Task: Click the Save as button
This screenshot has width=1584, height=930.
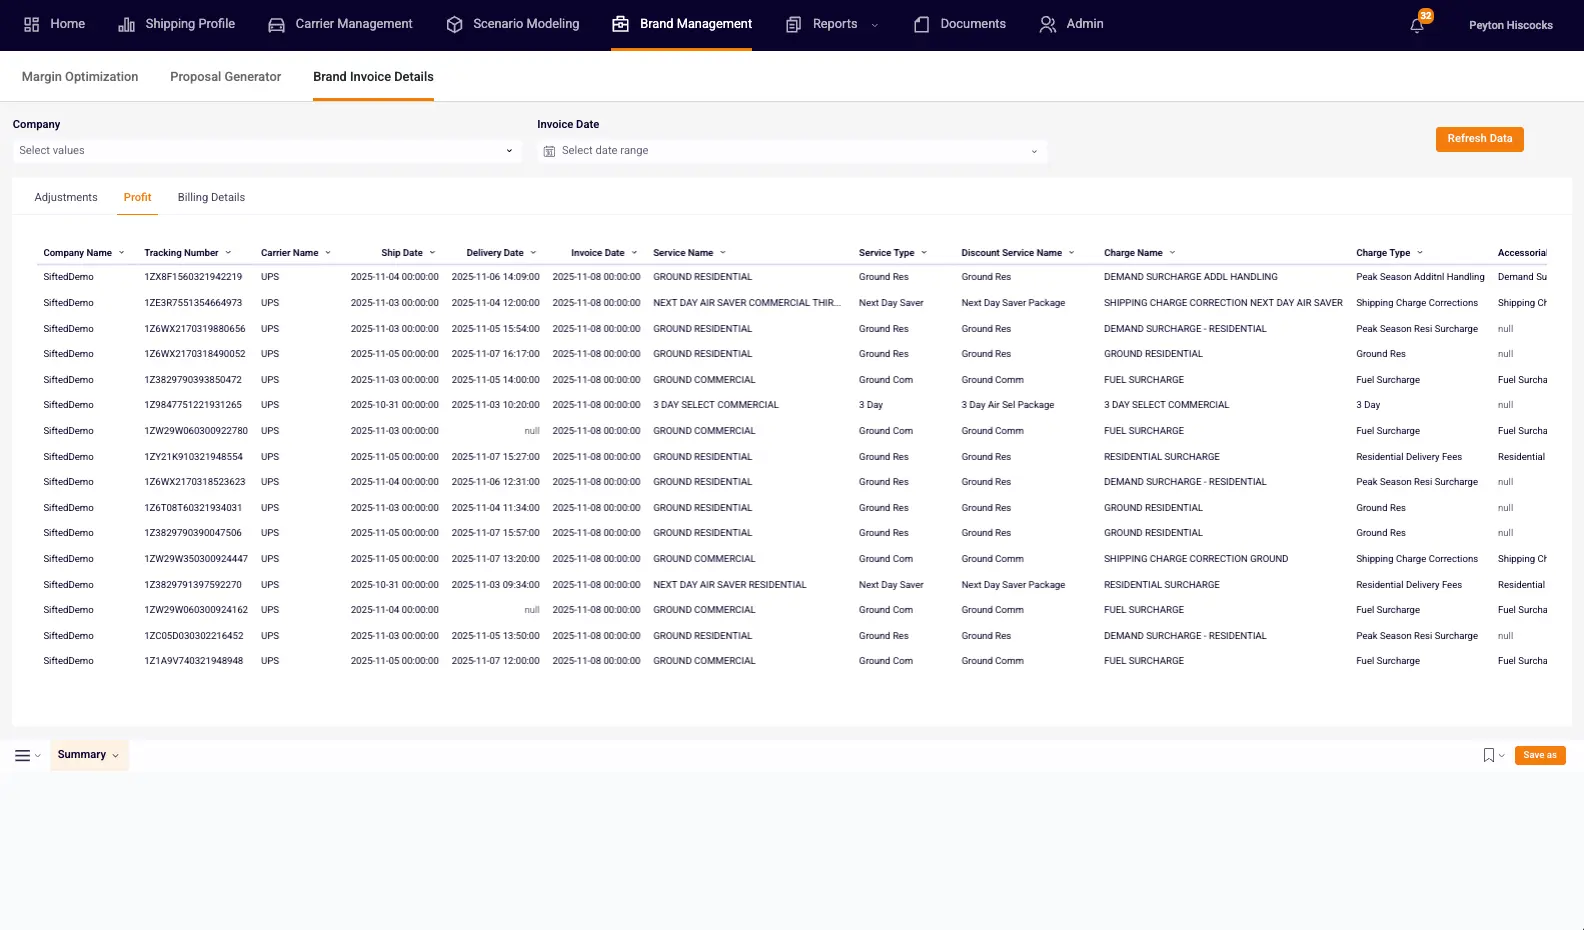Action: [x=1540, y=756]
